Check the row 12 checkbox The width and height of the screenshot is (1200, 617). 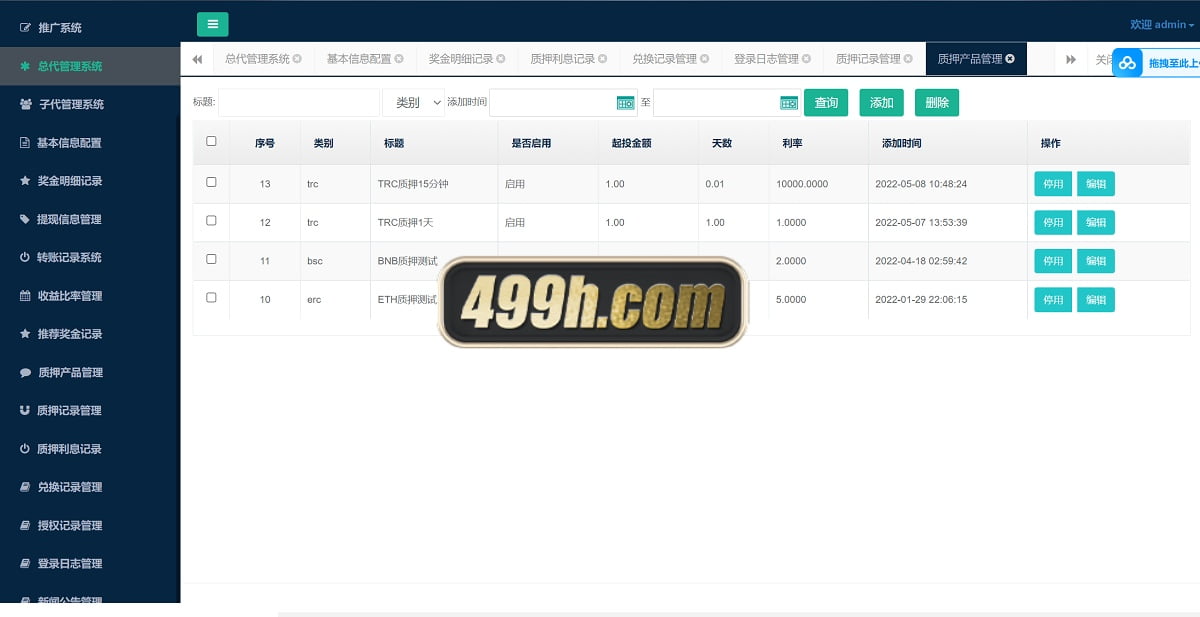click(x=211, y=221)
